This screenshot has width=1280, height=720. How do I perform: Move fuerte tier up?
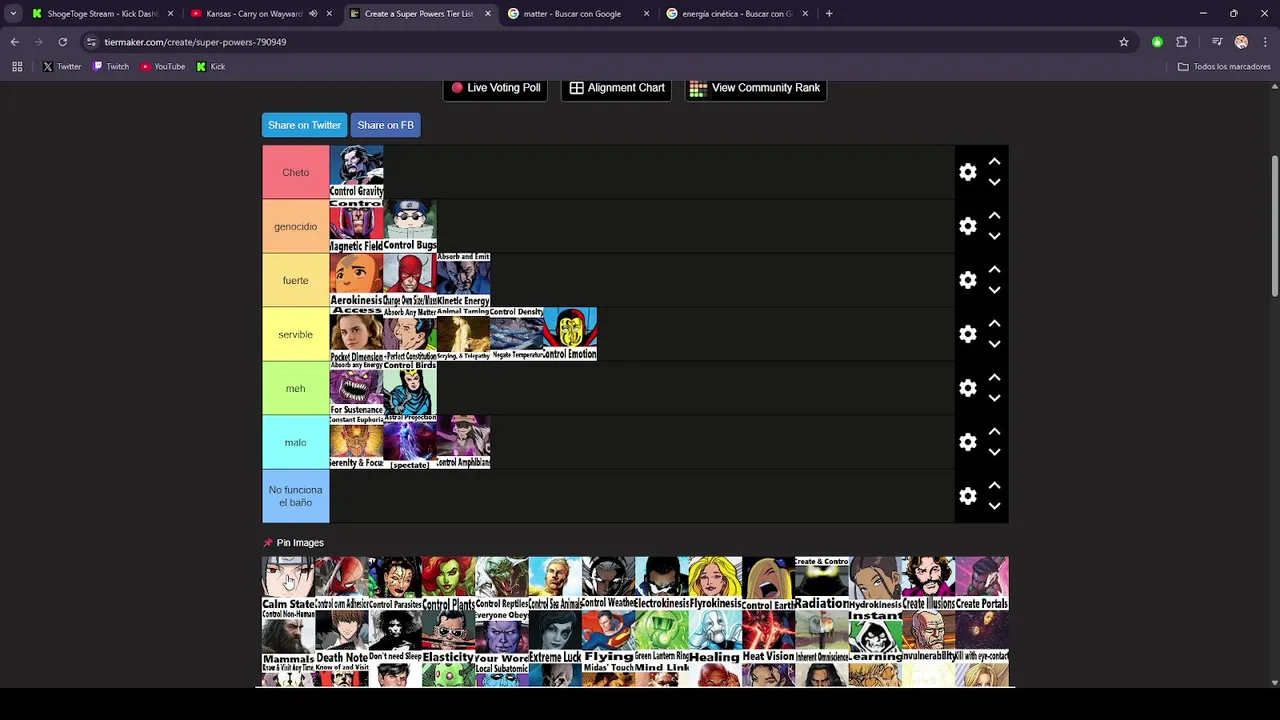pyautogui.click(x=994, y=269)
